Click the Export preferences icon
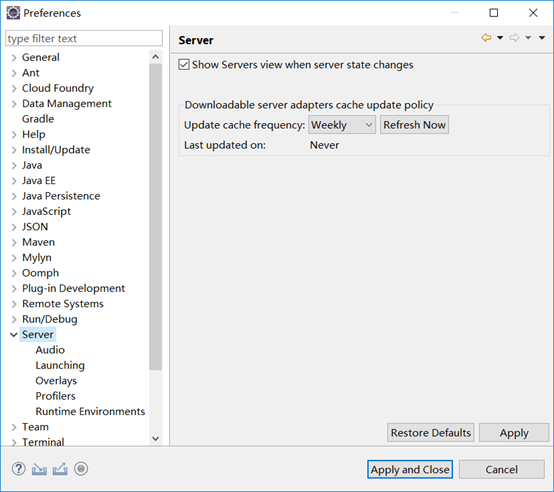The image size is (554, 492). coord(60,469)
